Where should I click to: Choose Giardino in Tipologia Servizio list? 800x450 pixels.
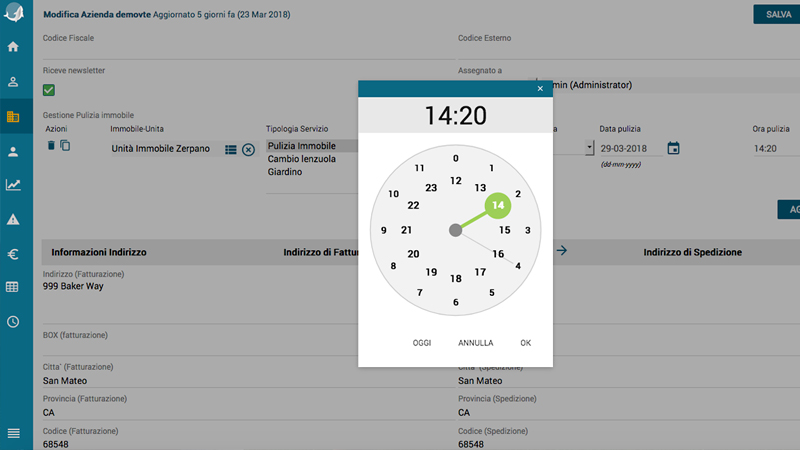pyautogui.click(x=285, y=172)
